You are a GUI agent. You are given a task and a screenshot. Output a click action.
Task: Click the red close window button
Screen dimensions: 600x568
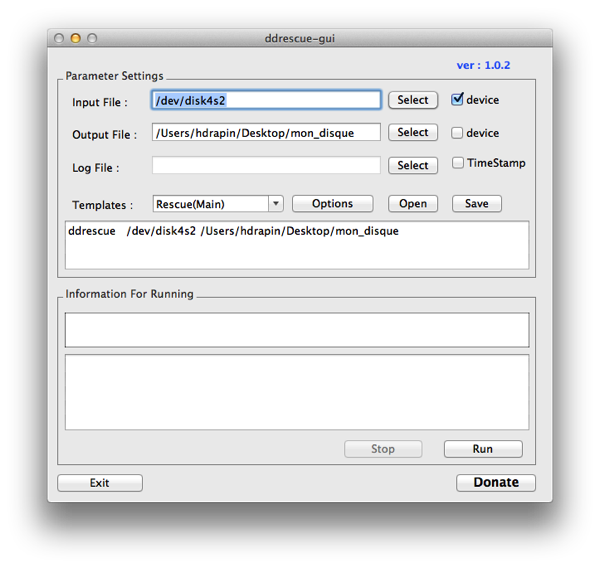tap(59, 38)
